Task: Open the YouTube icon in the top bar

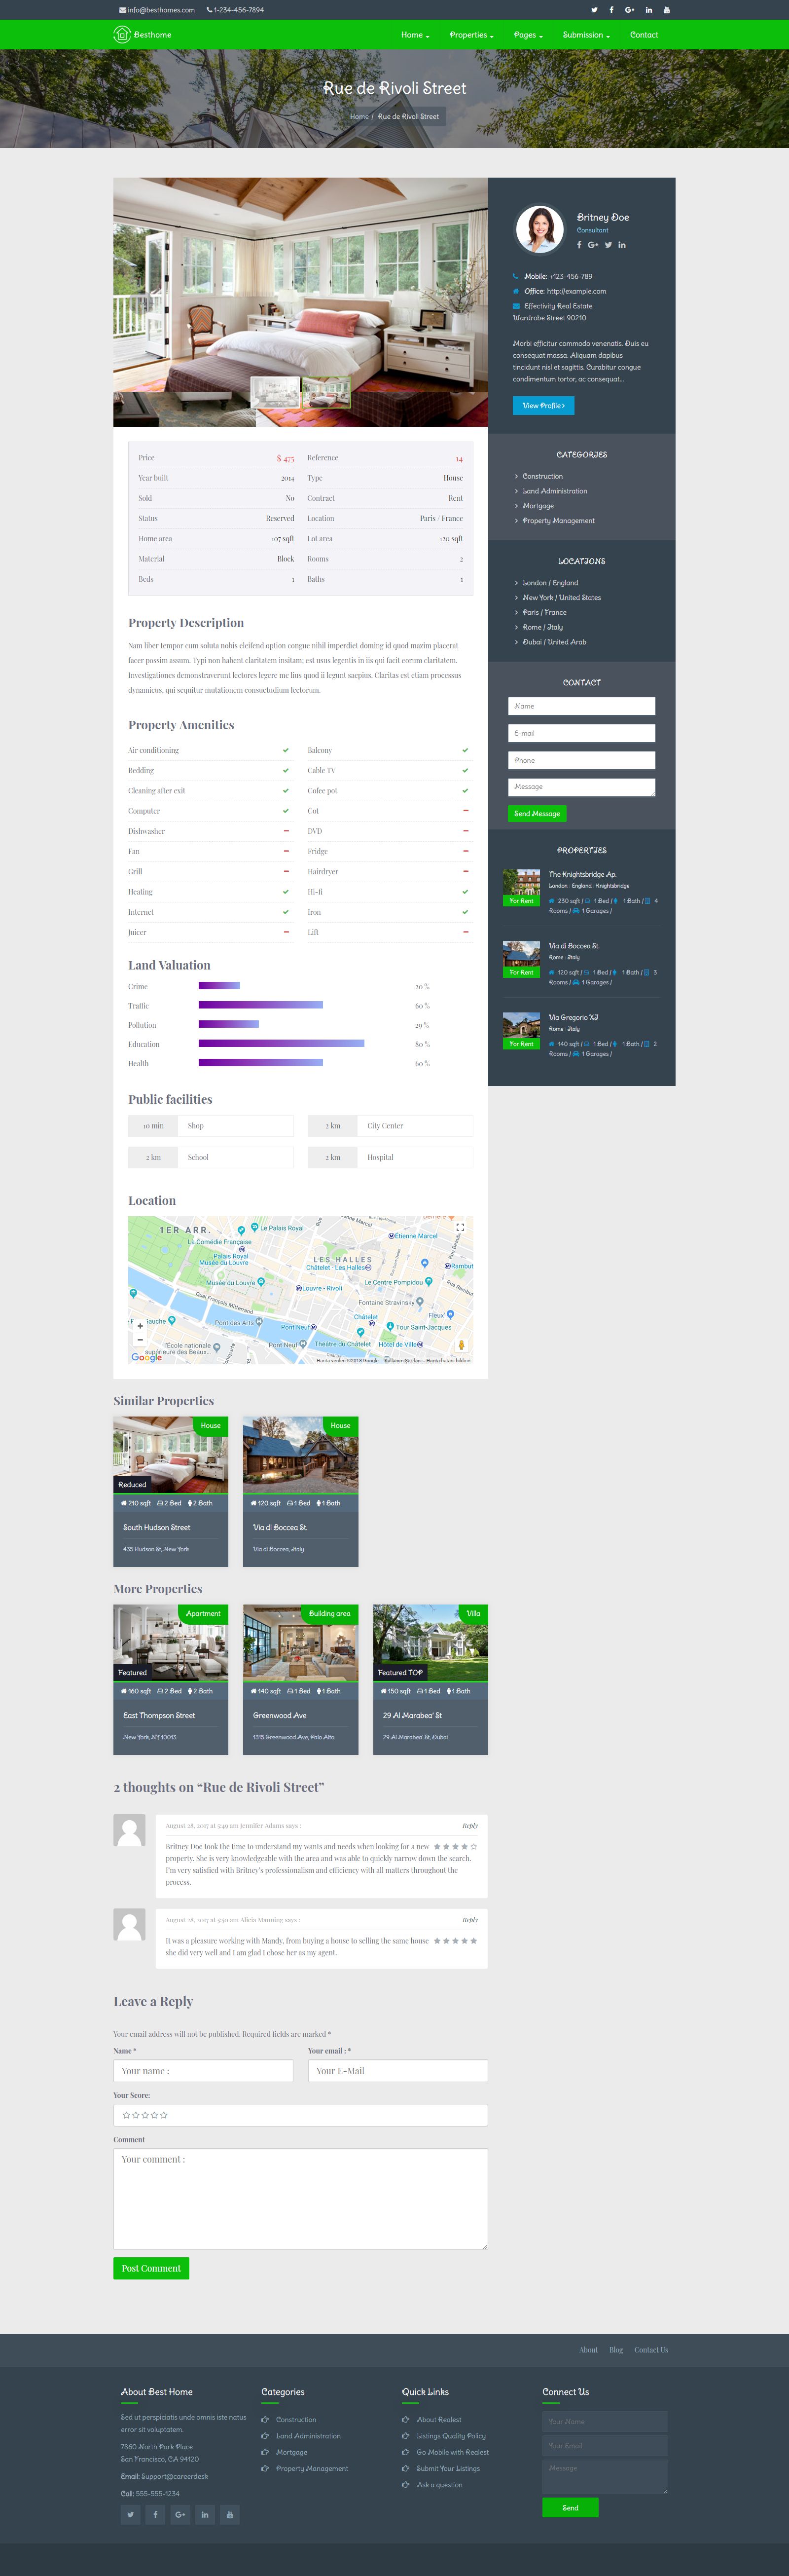Action: [x=666, y=10]
